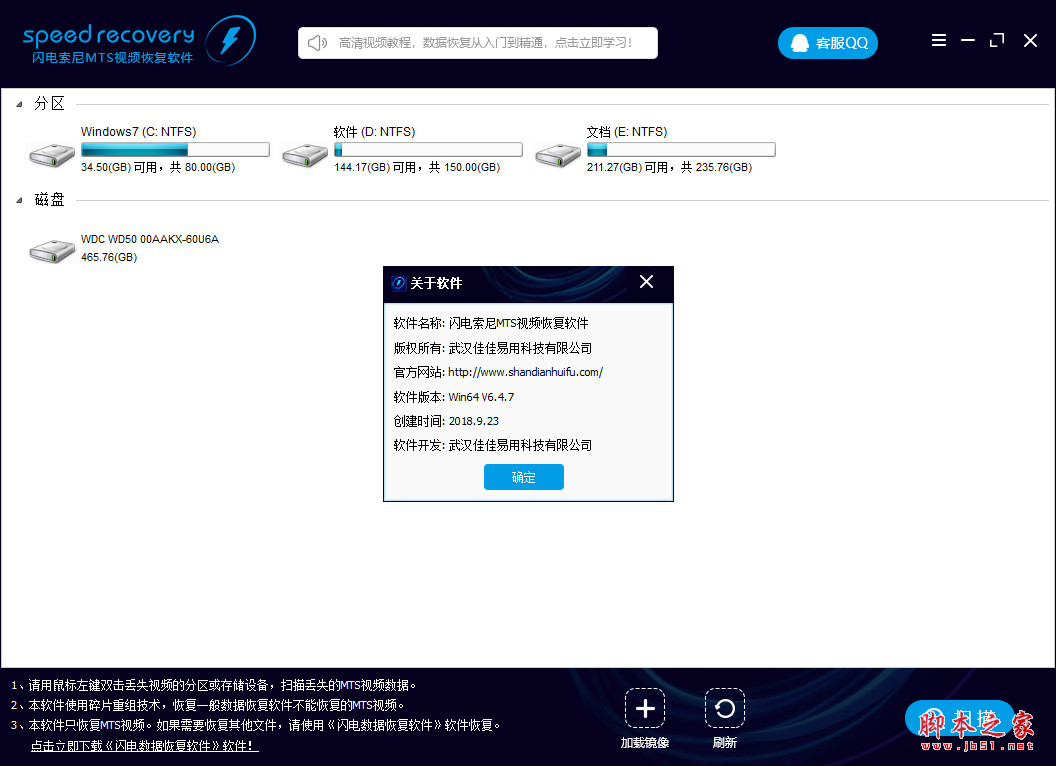
Task: Open the hamburger menu in the title bar
Action: pos(938,40)
